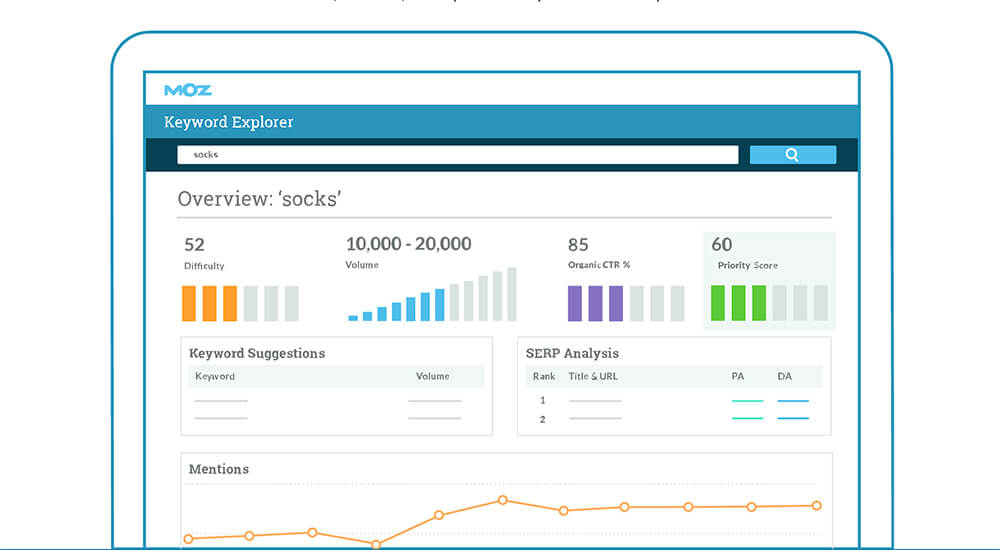Click the 10,000 - 20,000 volume value
Viewport: 1000px width, 550px height.
coord(408,244)
